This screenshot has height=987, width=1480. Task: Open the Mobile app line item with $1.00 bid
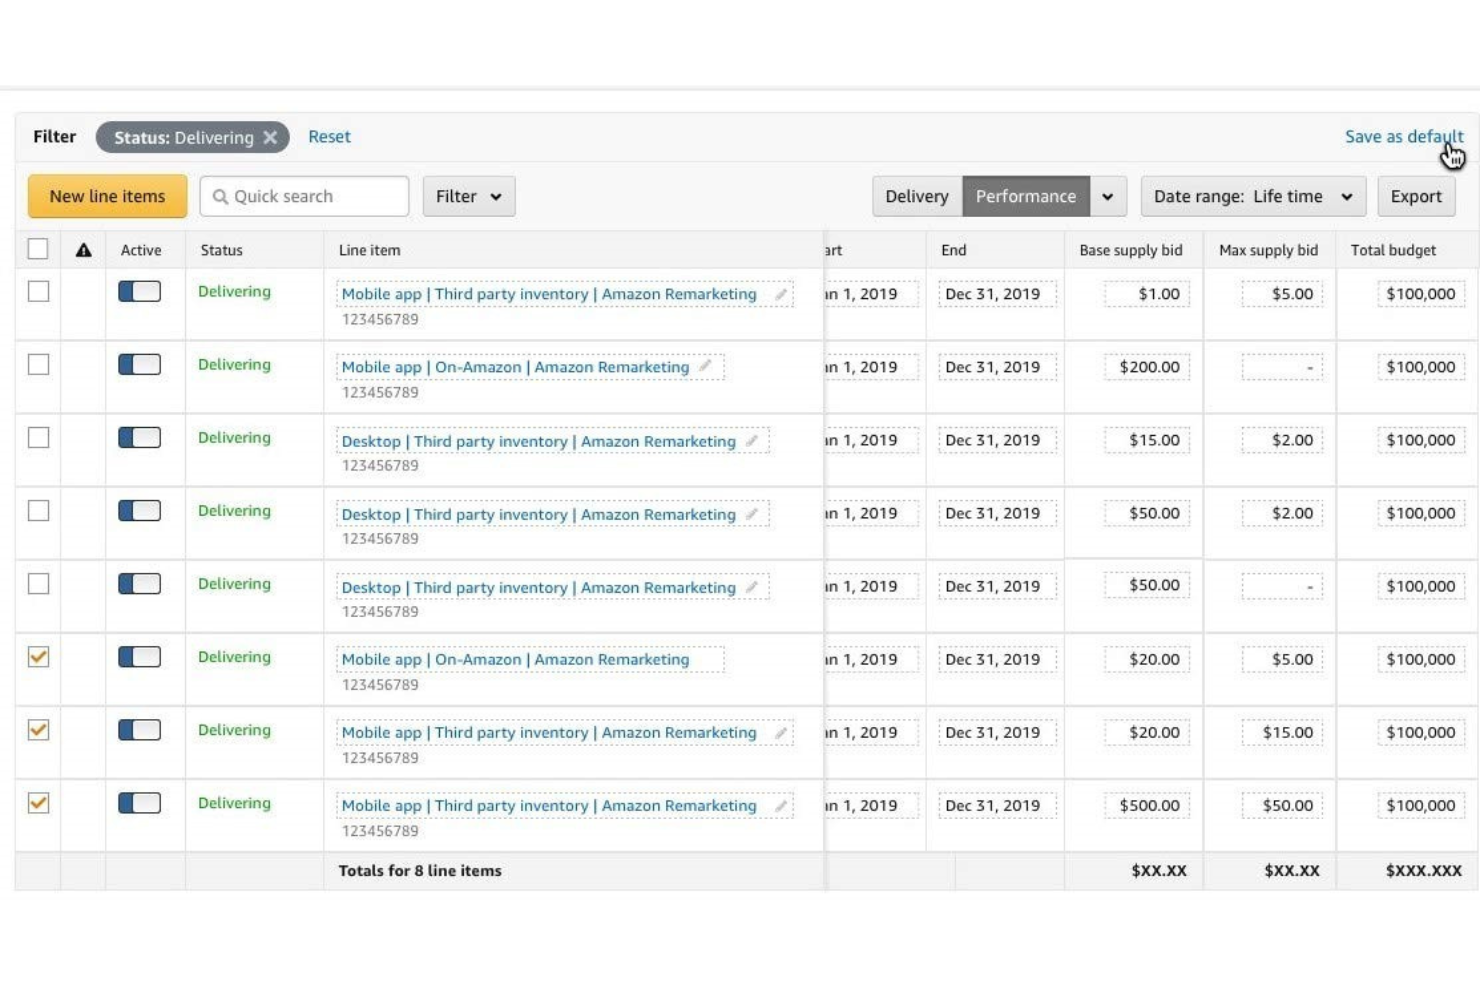tap(549, 294)
